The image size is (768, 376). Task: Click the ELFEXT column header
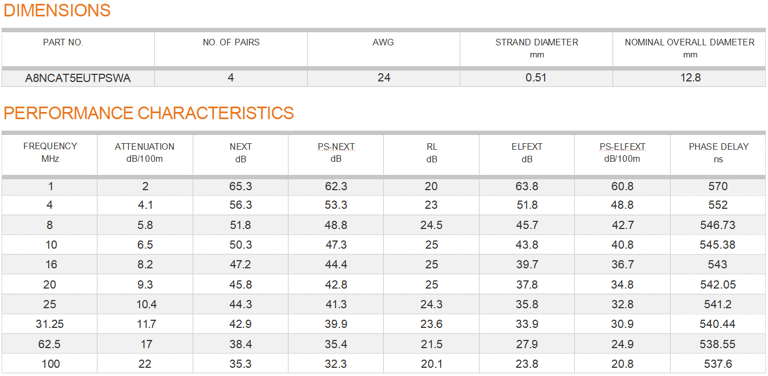[527, 153]
